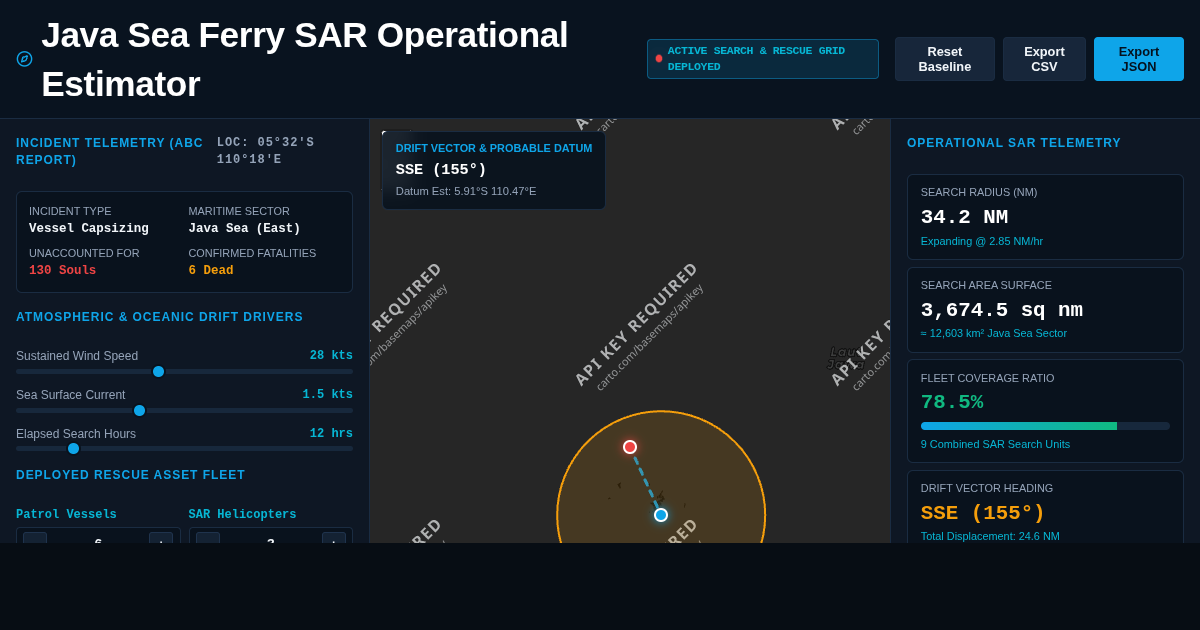The width and height of the screenshot is (1200, 630).
Task: Click '≈ 12,603 km² Java Sea Sector' text
Action: (994, 333)
